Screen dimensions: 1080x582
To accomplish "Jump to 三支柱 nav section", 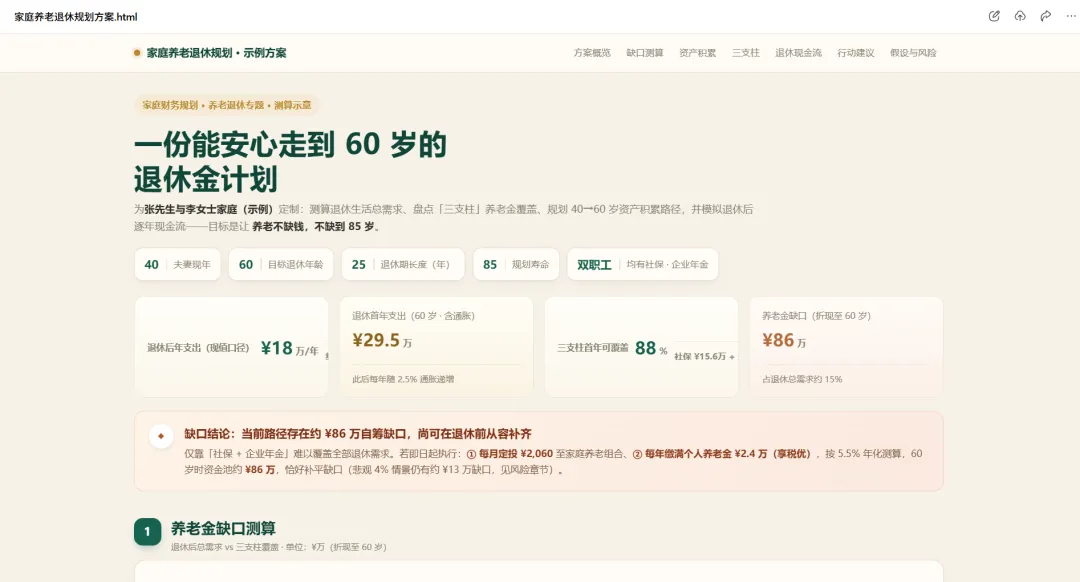I will point(745,53).
